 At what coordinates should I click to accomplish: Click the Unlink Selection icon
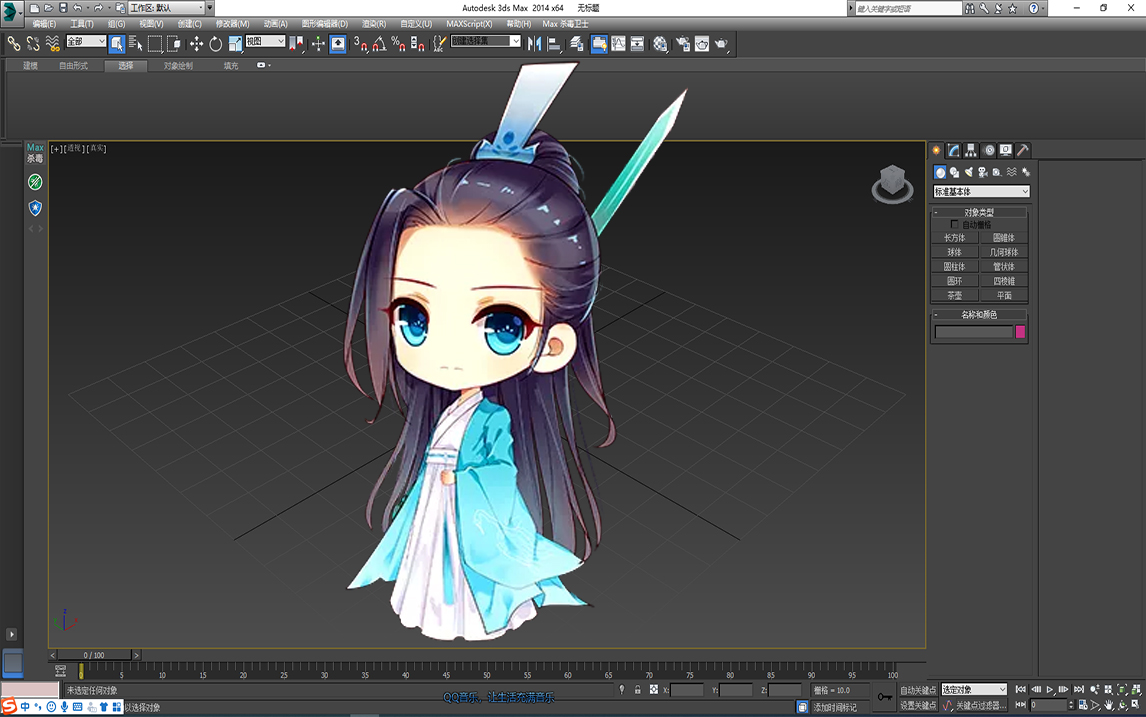click(x=33, y=44)
